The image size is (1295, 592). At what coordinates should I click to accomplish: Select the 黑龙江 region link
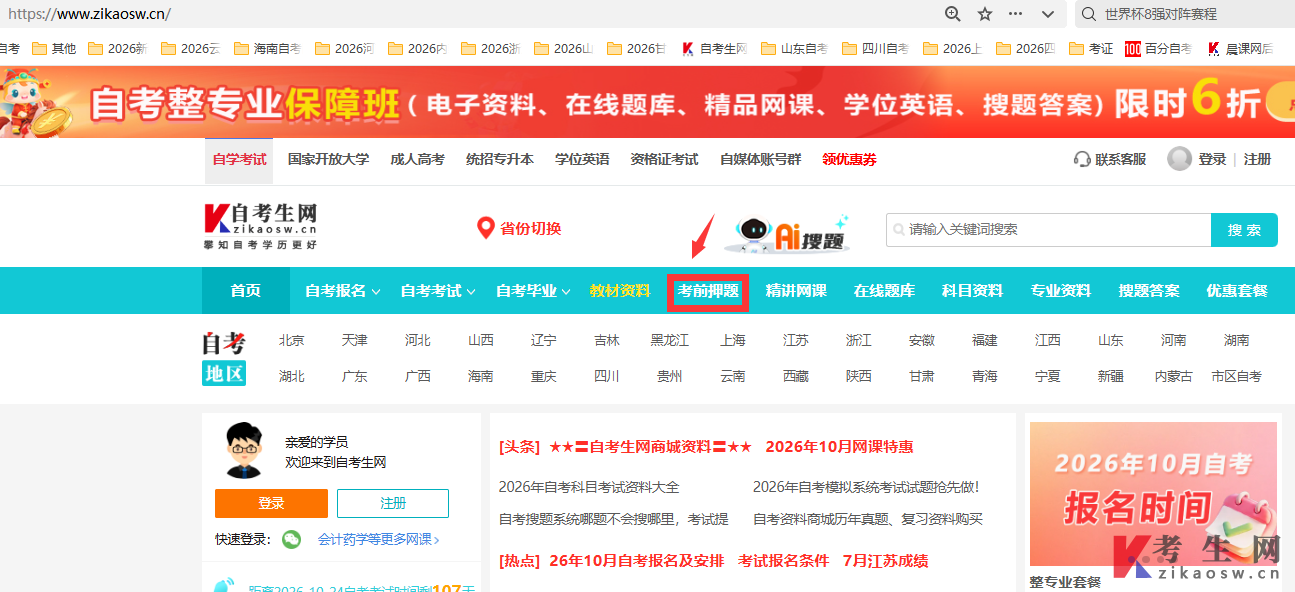pos(670,340)
